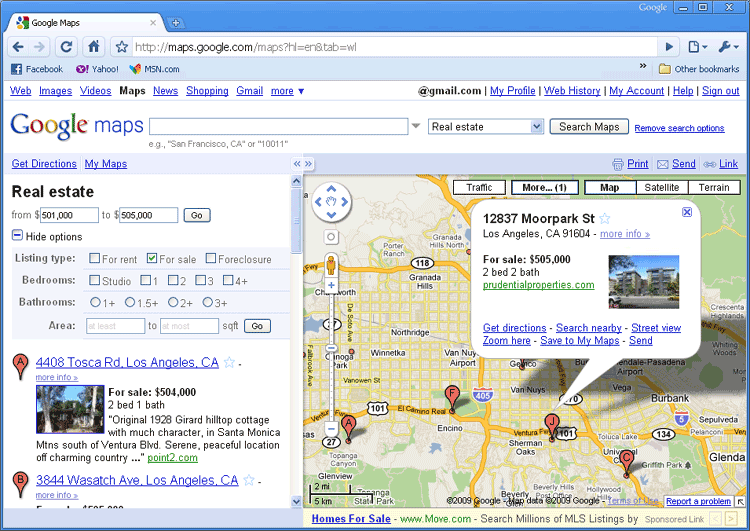750x531 pixels.
Task: Show hidden bookmarks with the chevron
Action: click(643, 66)
